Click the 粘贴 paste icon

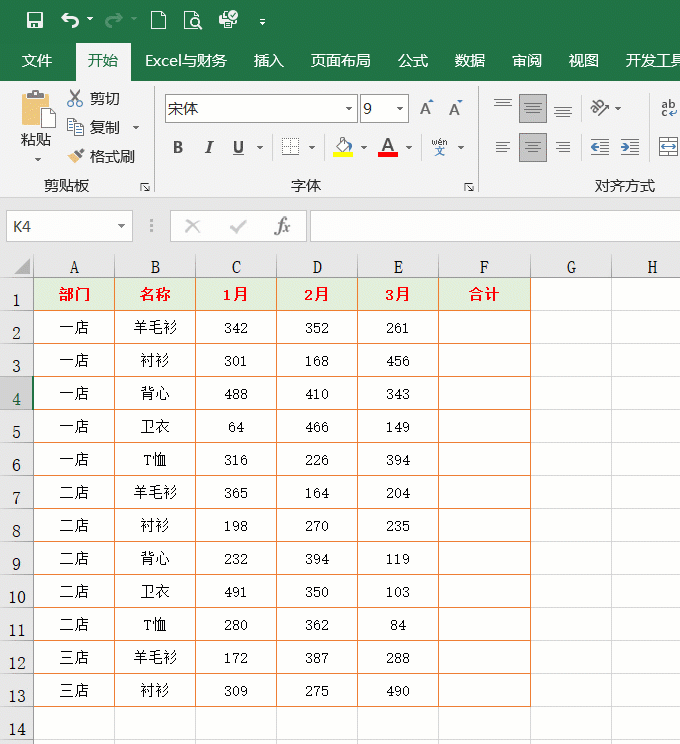point(38,109)
